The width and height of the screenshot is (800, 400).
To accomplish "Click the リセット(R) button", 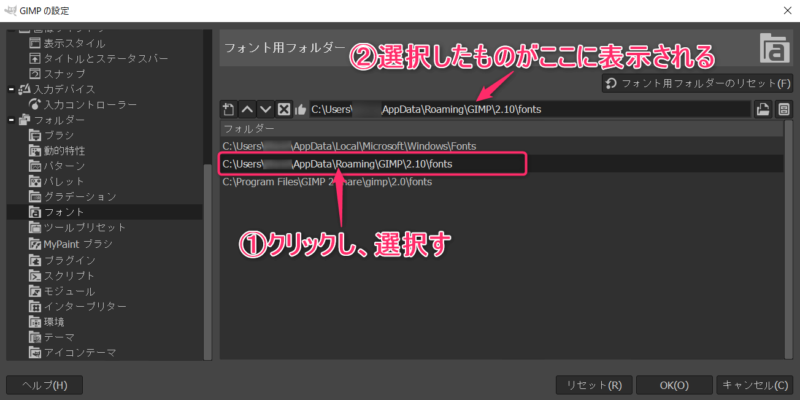I will pyautogui.click(x=594, y=385).
